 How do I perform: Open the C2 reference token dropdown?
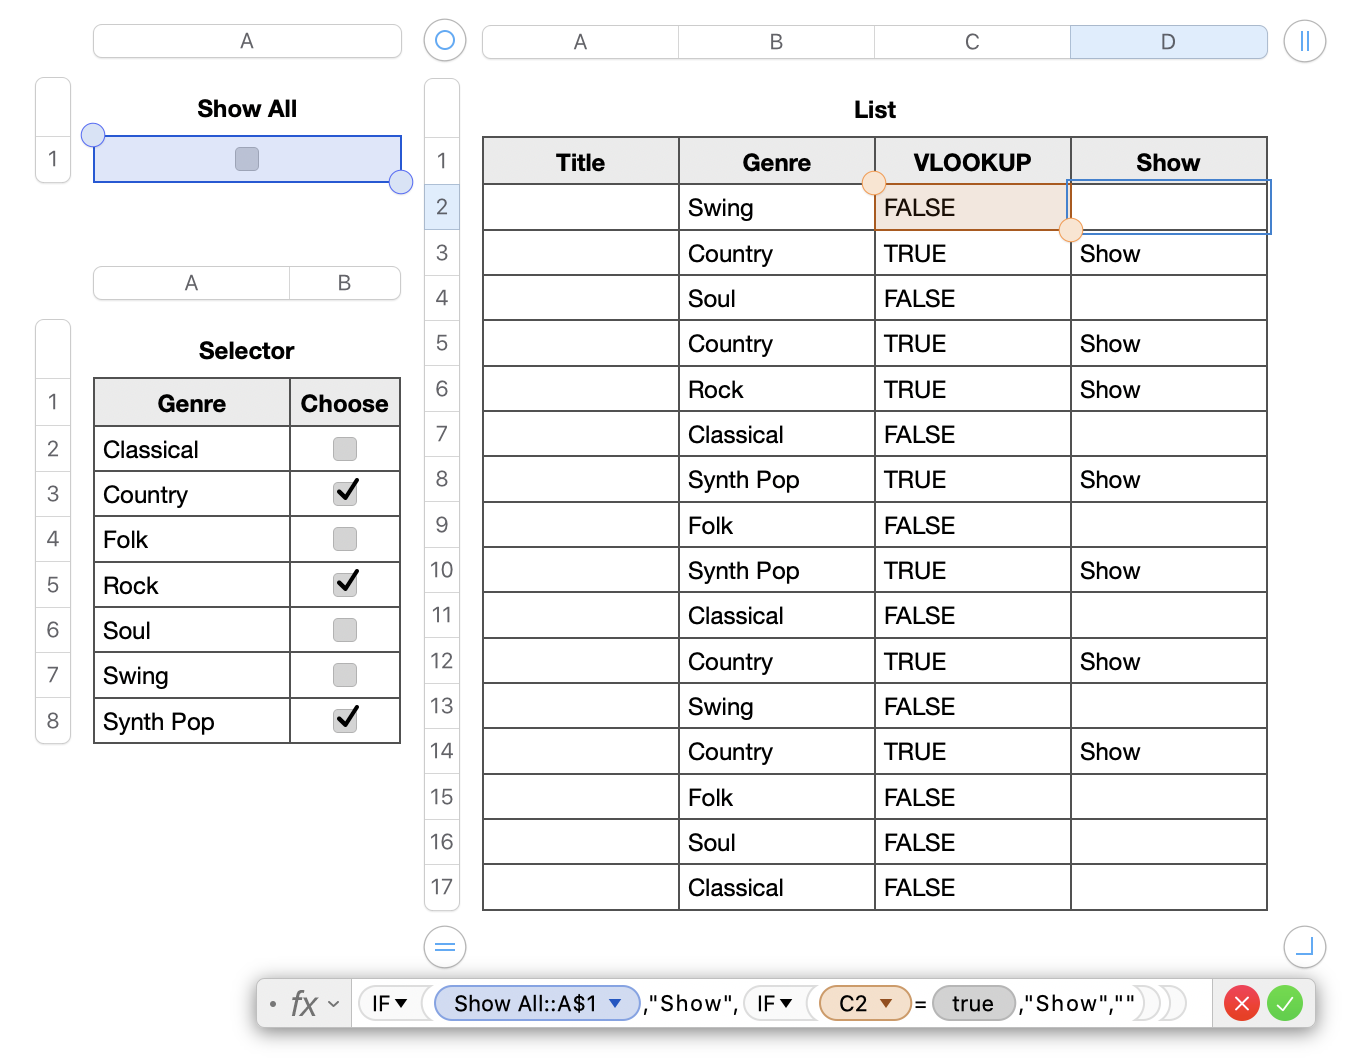coord(886,1003)
